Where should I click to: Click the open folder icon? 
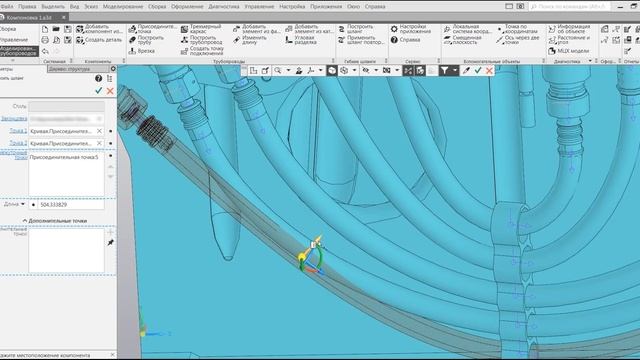tap(56, 29)
